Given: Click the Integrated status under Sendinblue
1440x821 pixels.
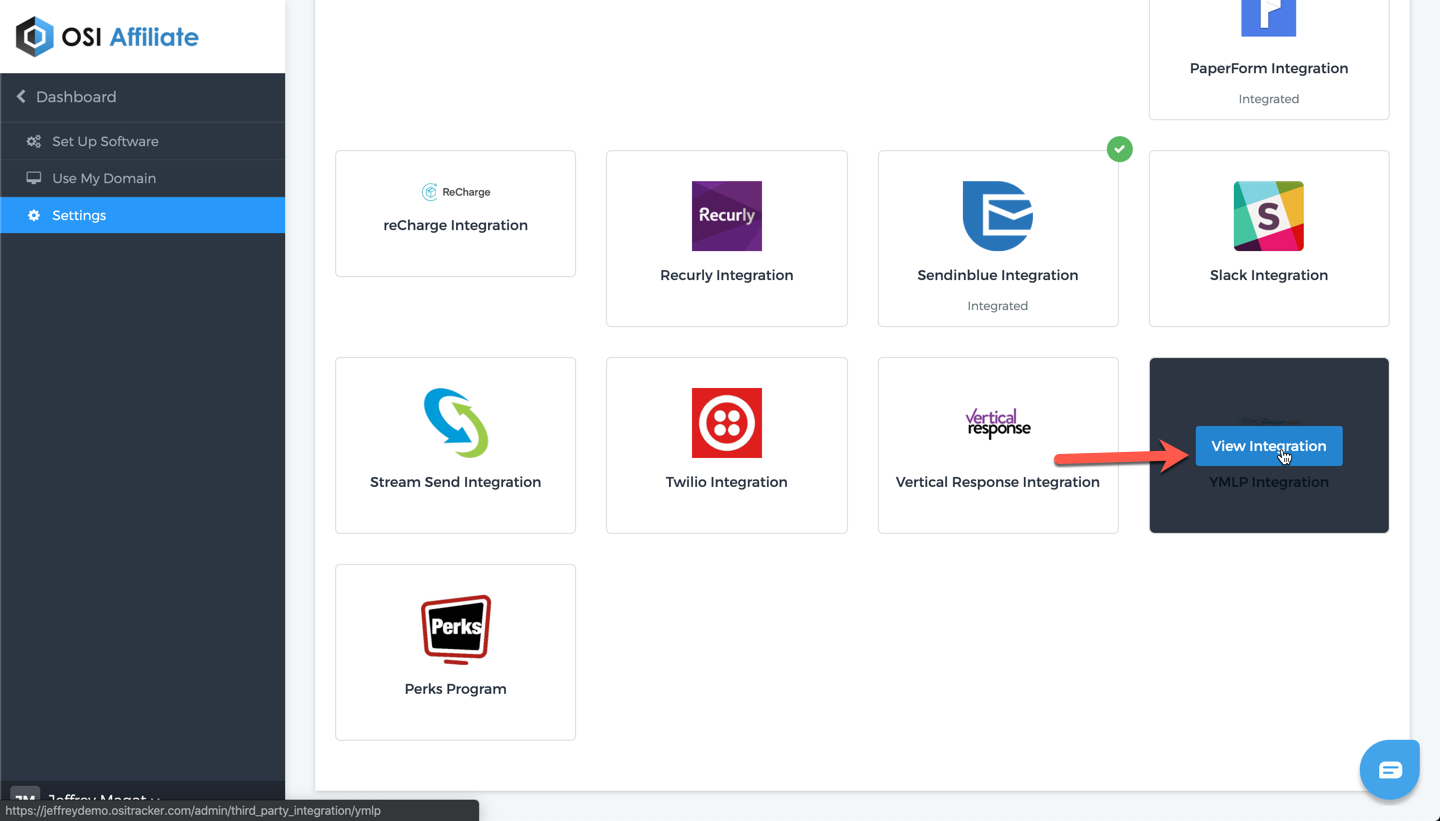Looking at the screenshot, I should [x=998, y=306].
